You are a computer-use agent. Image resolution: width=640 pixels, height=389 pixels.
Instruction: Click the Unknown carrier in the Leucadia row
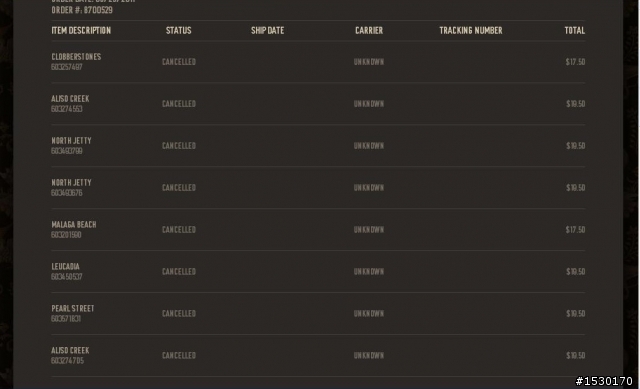pos(369,272)
